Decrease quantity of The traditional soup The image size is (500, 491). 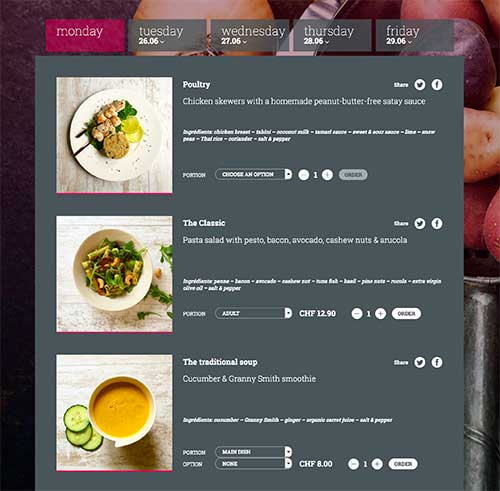(353, 464)
